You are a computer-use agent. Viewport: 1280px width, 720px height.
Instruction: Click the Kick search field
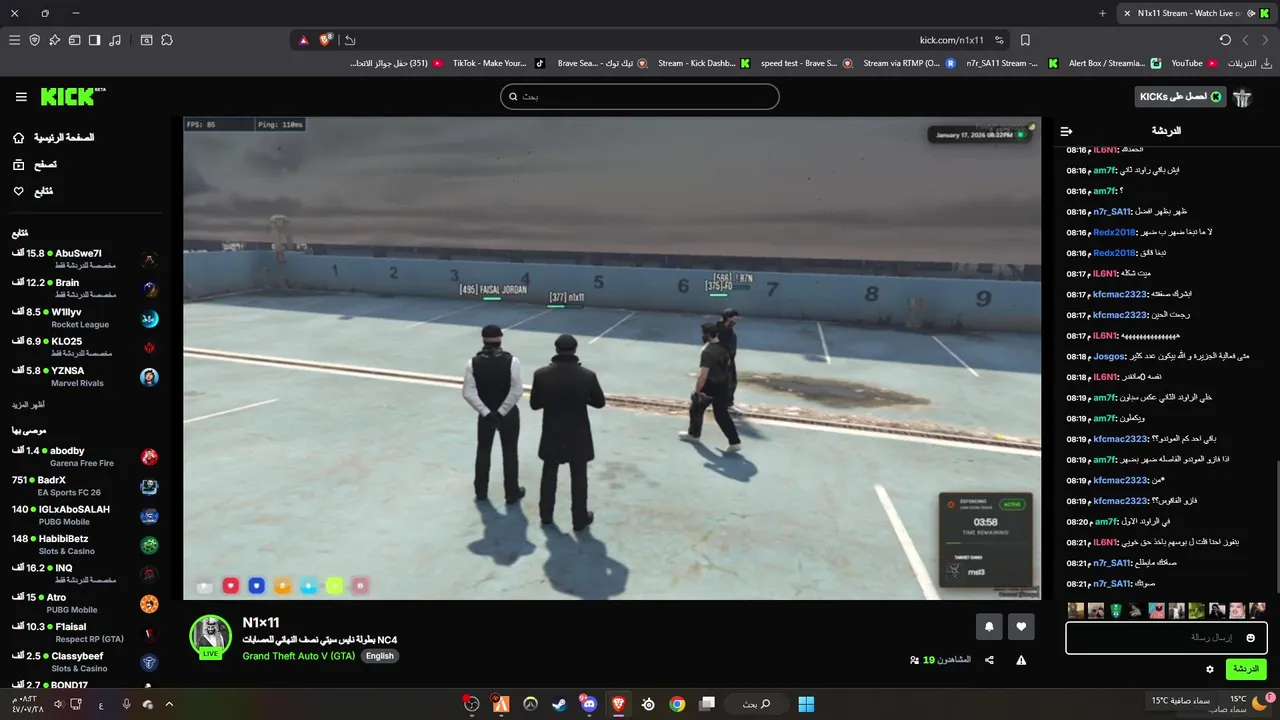point(640,97)
